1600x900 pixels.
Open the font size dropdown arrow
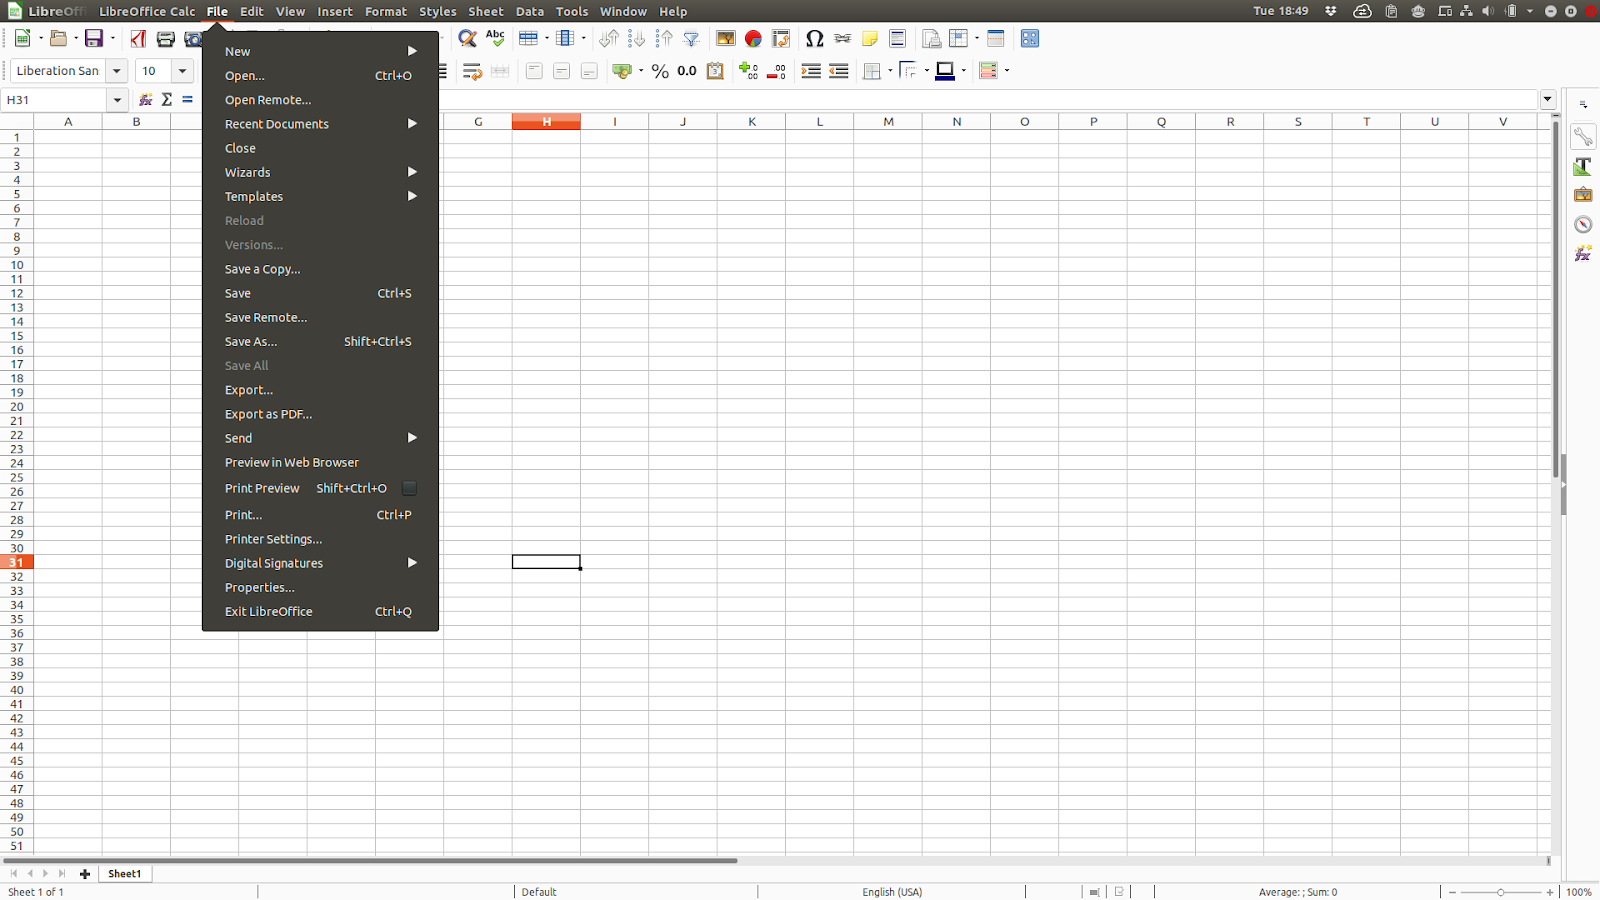pyautogui.click(x=182, y=71)
